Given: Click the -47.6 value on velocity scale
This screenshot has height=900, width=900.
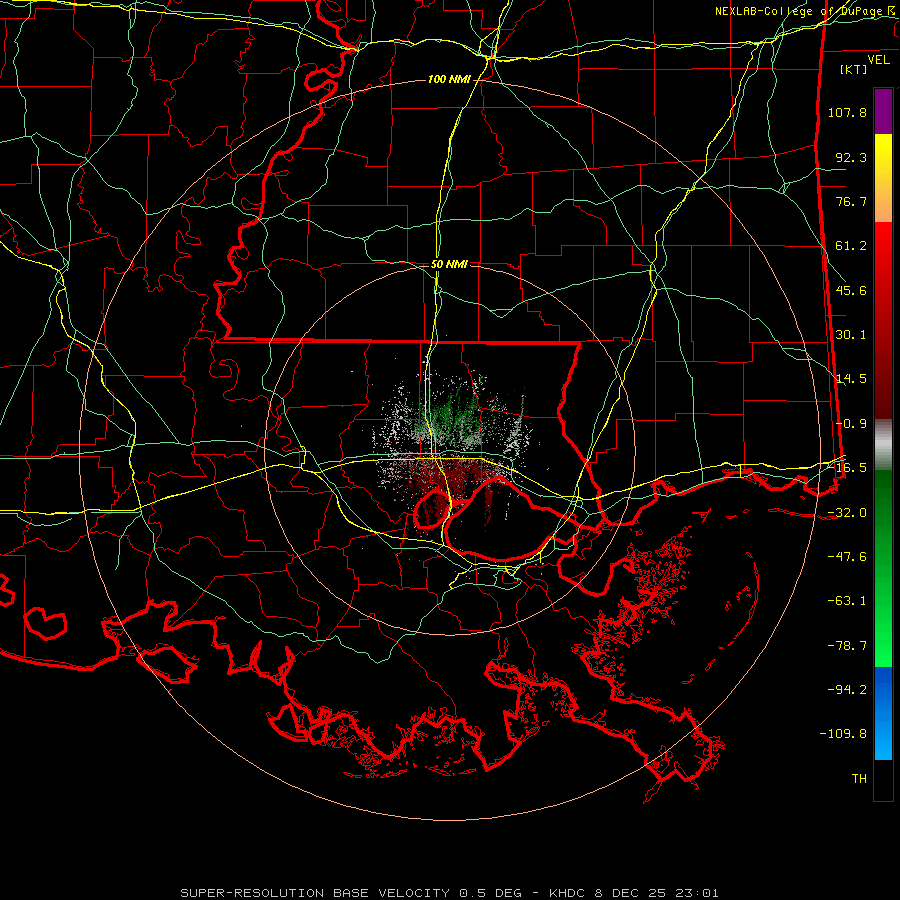Looking at the screenshot, I should [x=847, y=557].
